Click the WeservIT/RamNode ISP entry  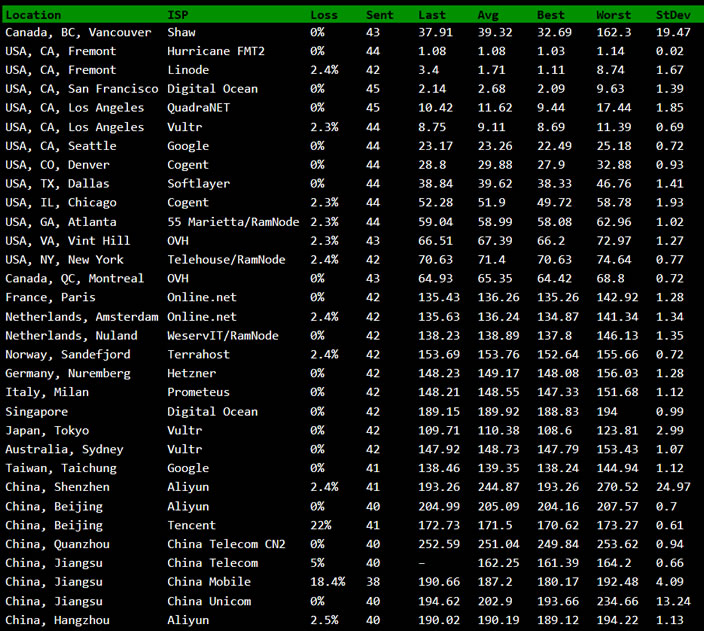223,335
